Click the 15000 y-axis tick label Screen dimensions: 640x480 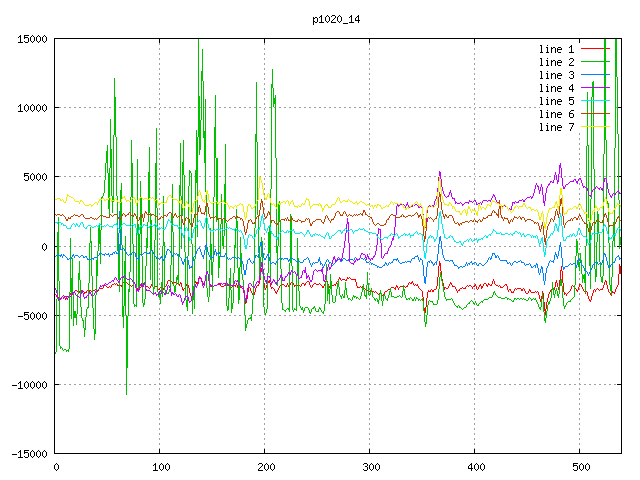32,39
